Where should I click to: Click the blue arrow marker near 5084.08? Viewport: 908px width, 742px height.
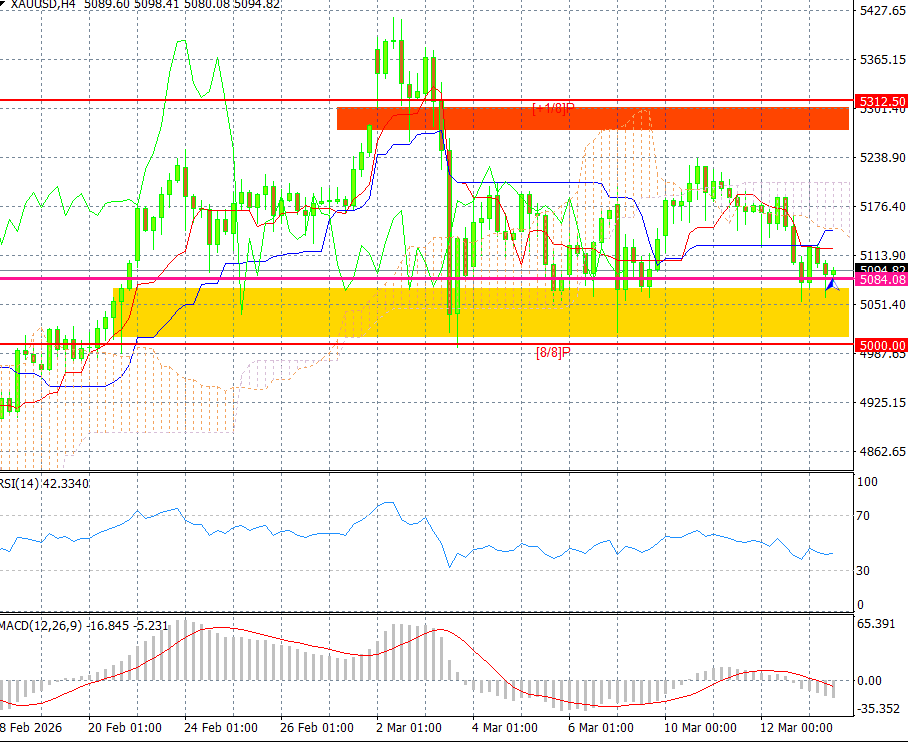pos(832,284)
